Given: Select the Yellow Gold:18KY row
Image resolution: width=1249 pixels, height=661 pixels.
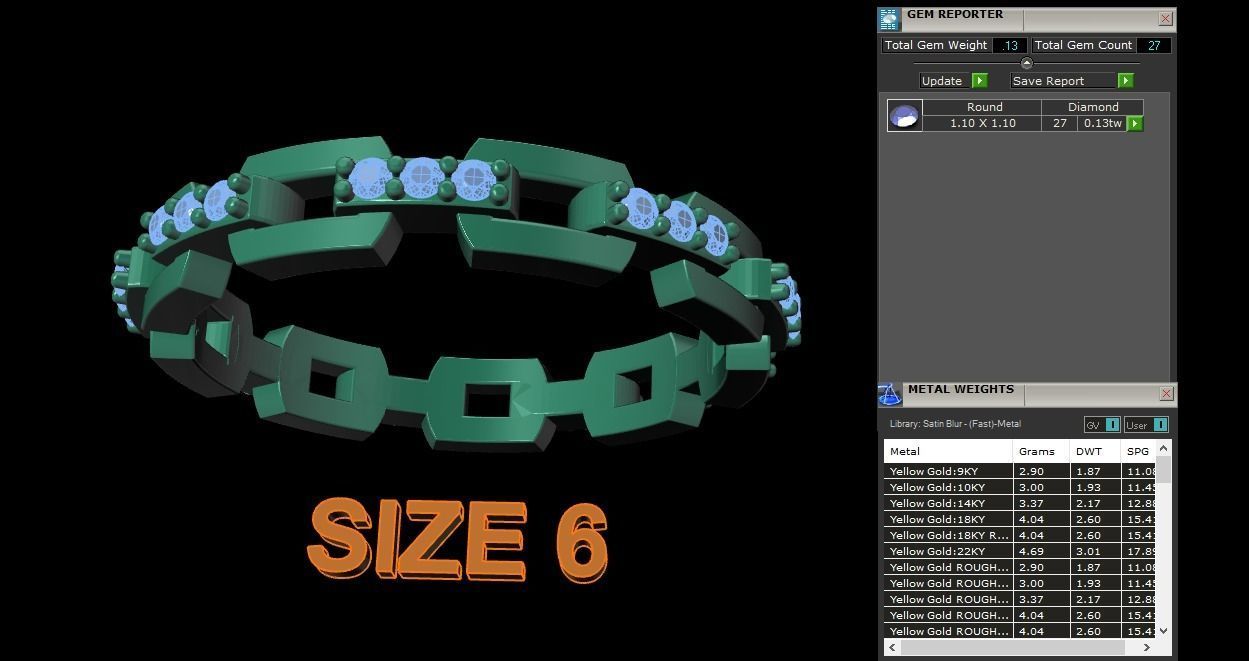Looking at the screenshot, I should (1019, 519).
